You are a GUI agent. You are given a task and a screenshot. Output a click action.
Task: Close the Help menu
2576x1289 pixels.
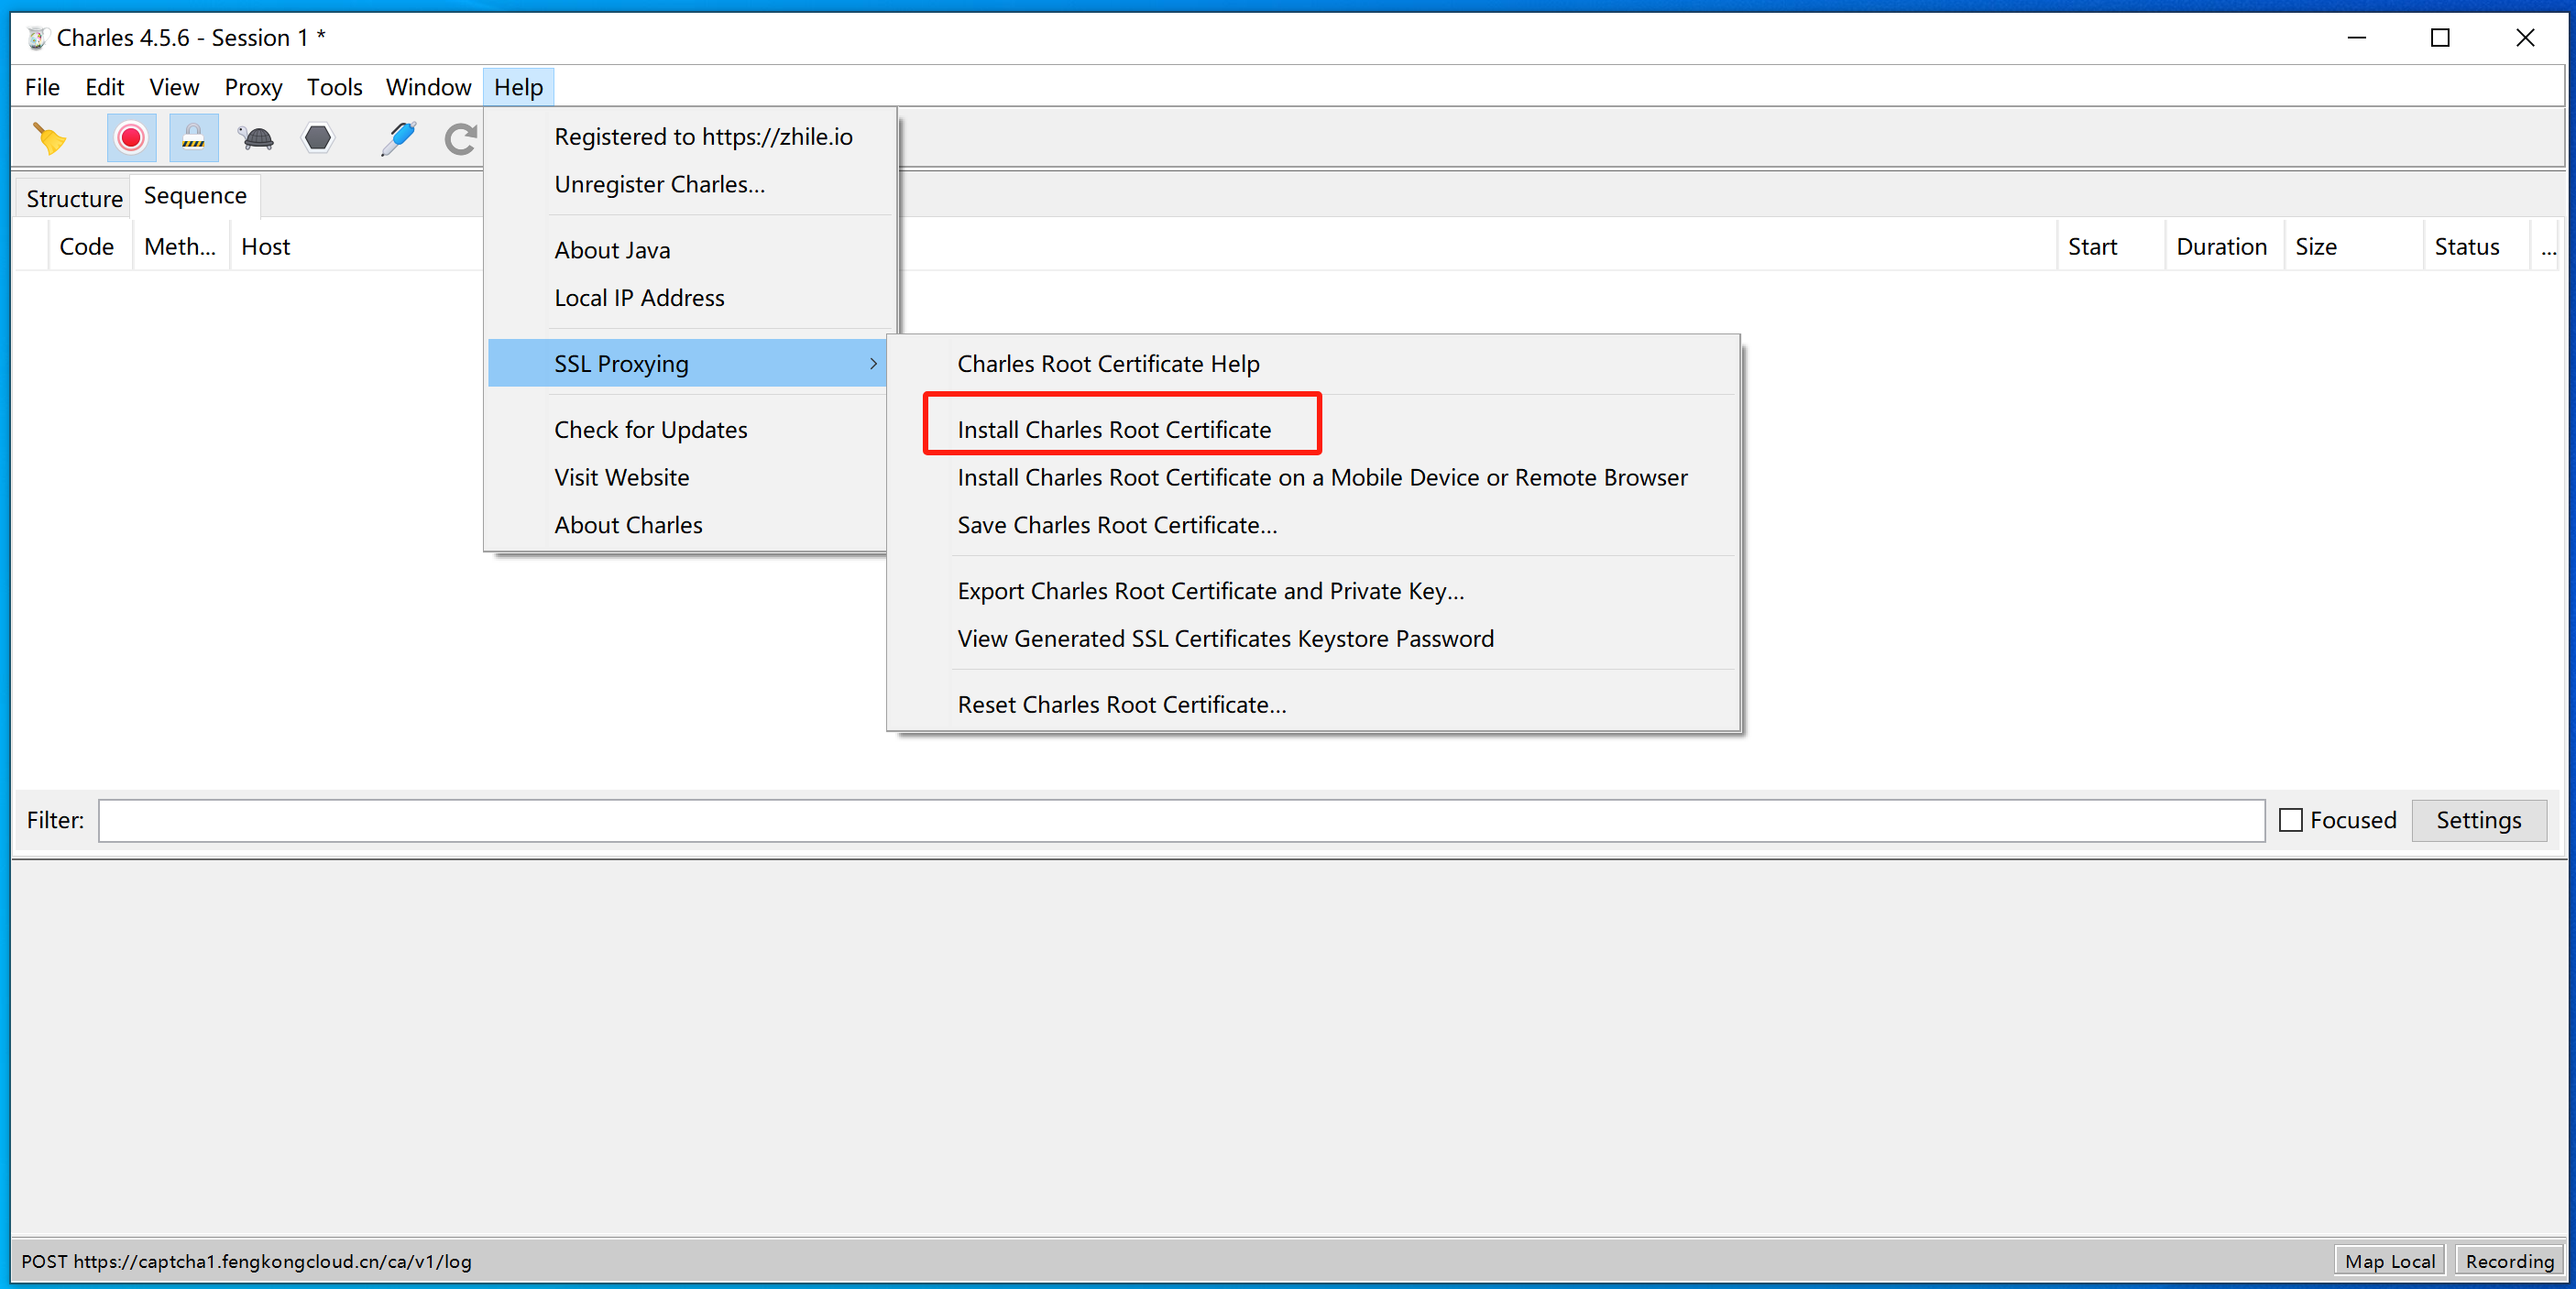[518, 87]
